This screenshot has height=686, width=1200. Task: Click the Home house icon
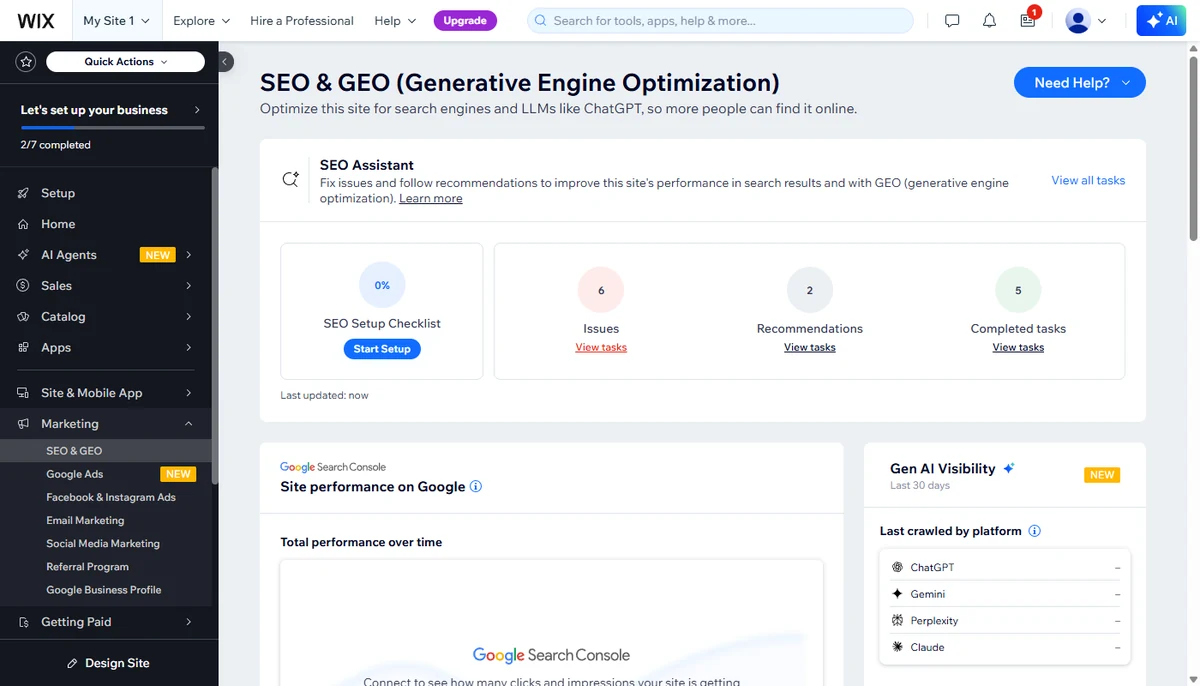[23, 224]
